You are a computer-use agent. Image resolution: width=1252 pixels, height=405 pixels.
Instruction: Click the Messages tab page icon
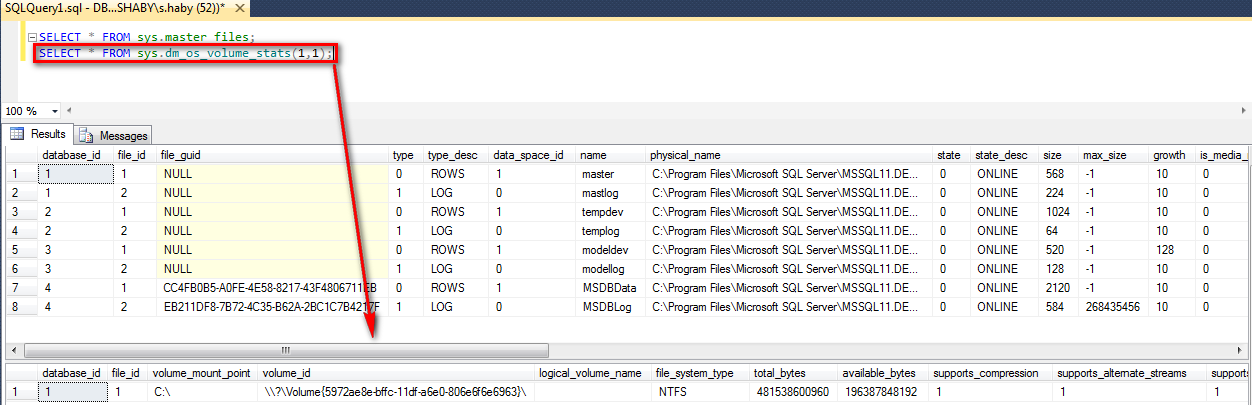pyautogui.click(x=86, y=135)
